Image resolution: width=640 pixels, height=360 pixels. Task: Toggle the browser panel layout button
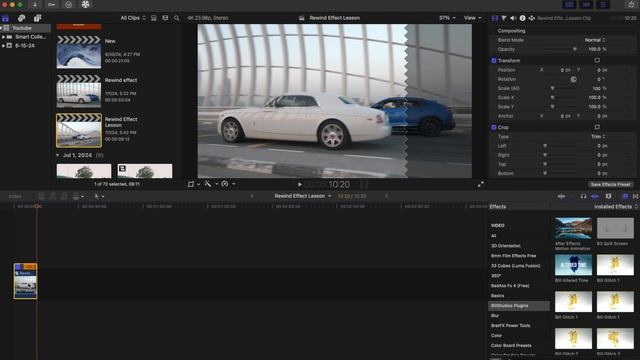[x=569, y=4]
